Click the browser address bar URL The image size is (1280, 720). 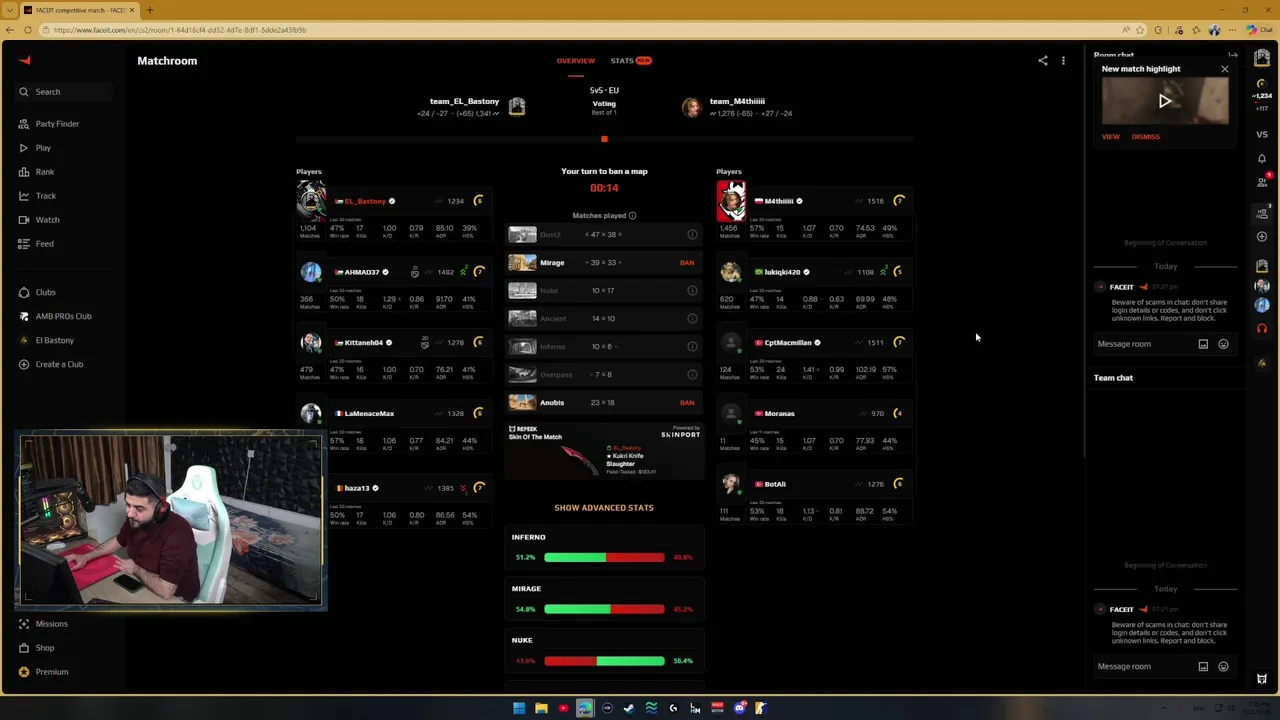180,30
